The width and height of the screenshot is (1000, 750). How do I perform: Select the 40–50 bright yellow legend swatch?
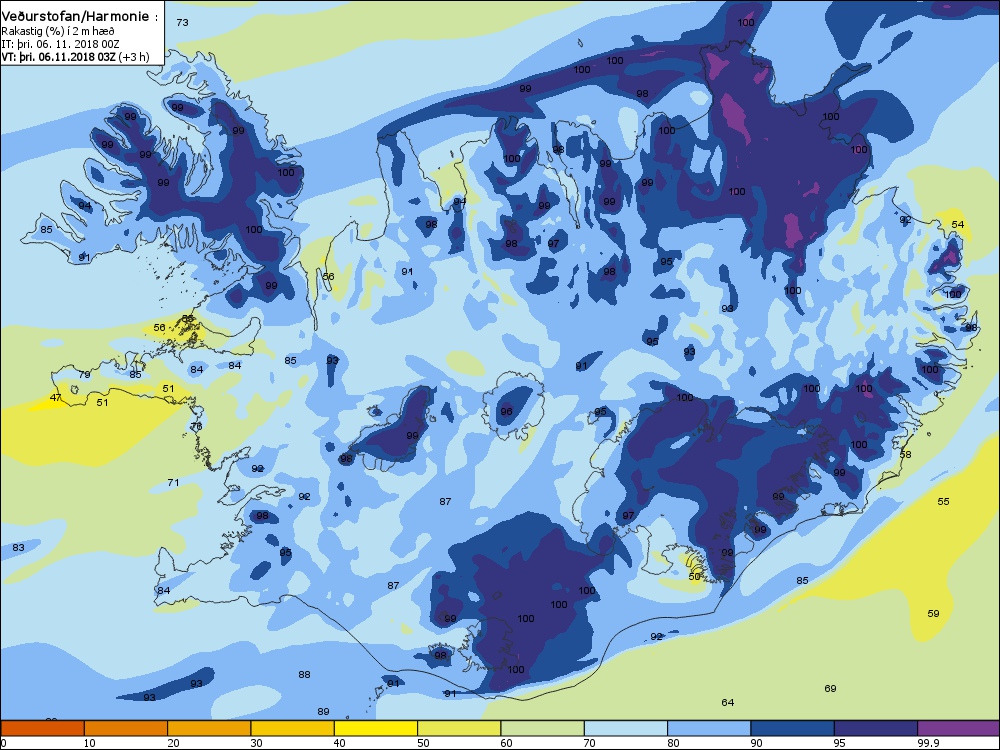coord(376,728)
